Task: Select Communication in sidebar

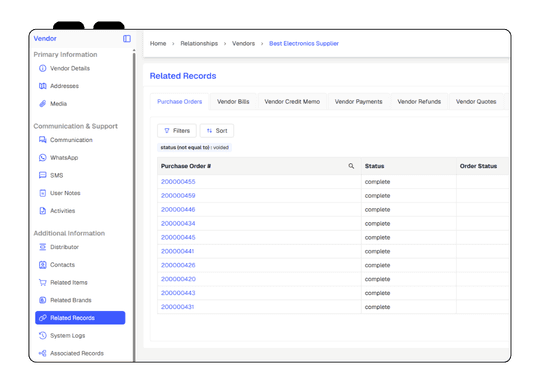Action: point(71,140)
